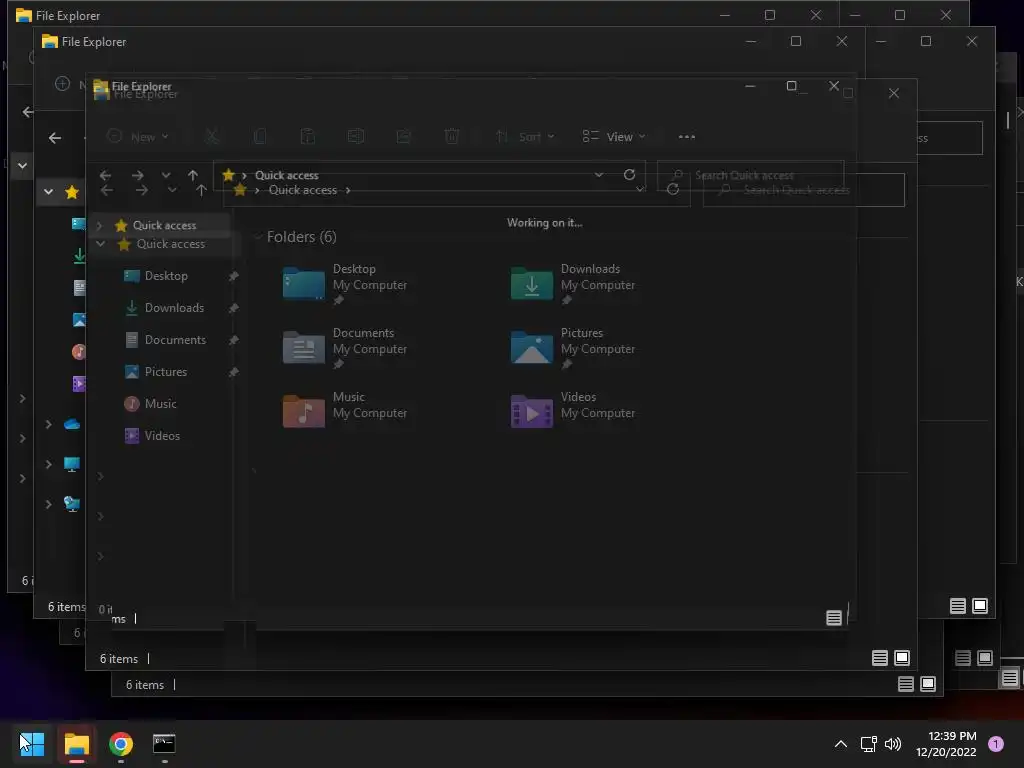Click the volume speaker icon in the tray
The image size is (1024, 768).
[x=893, y=744]
